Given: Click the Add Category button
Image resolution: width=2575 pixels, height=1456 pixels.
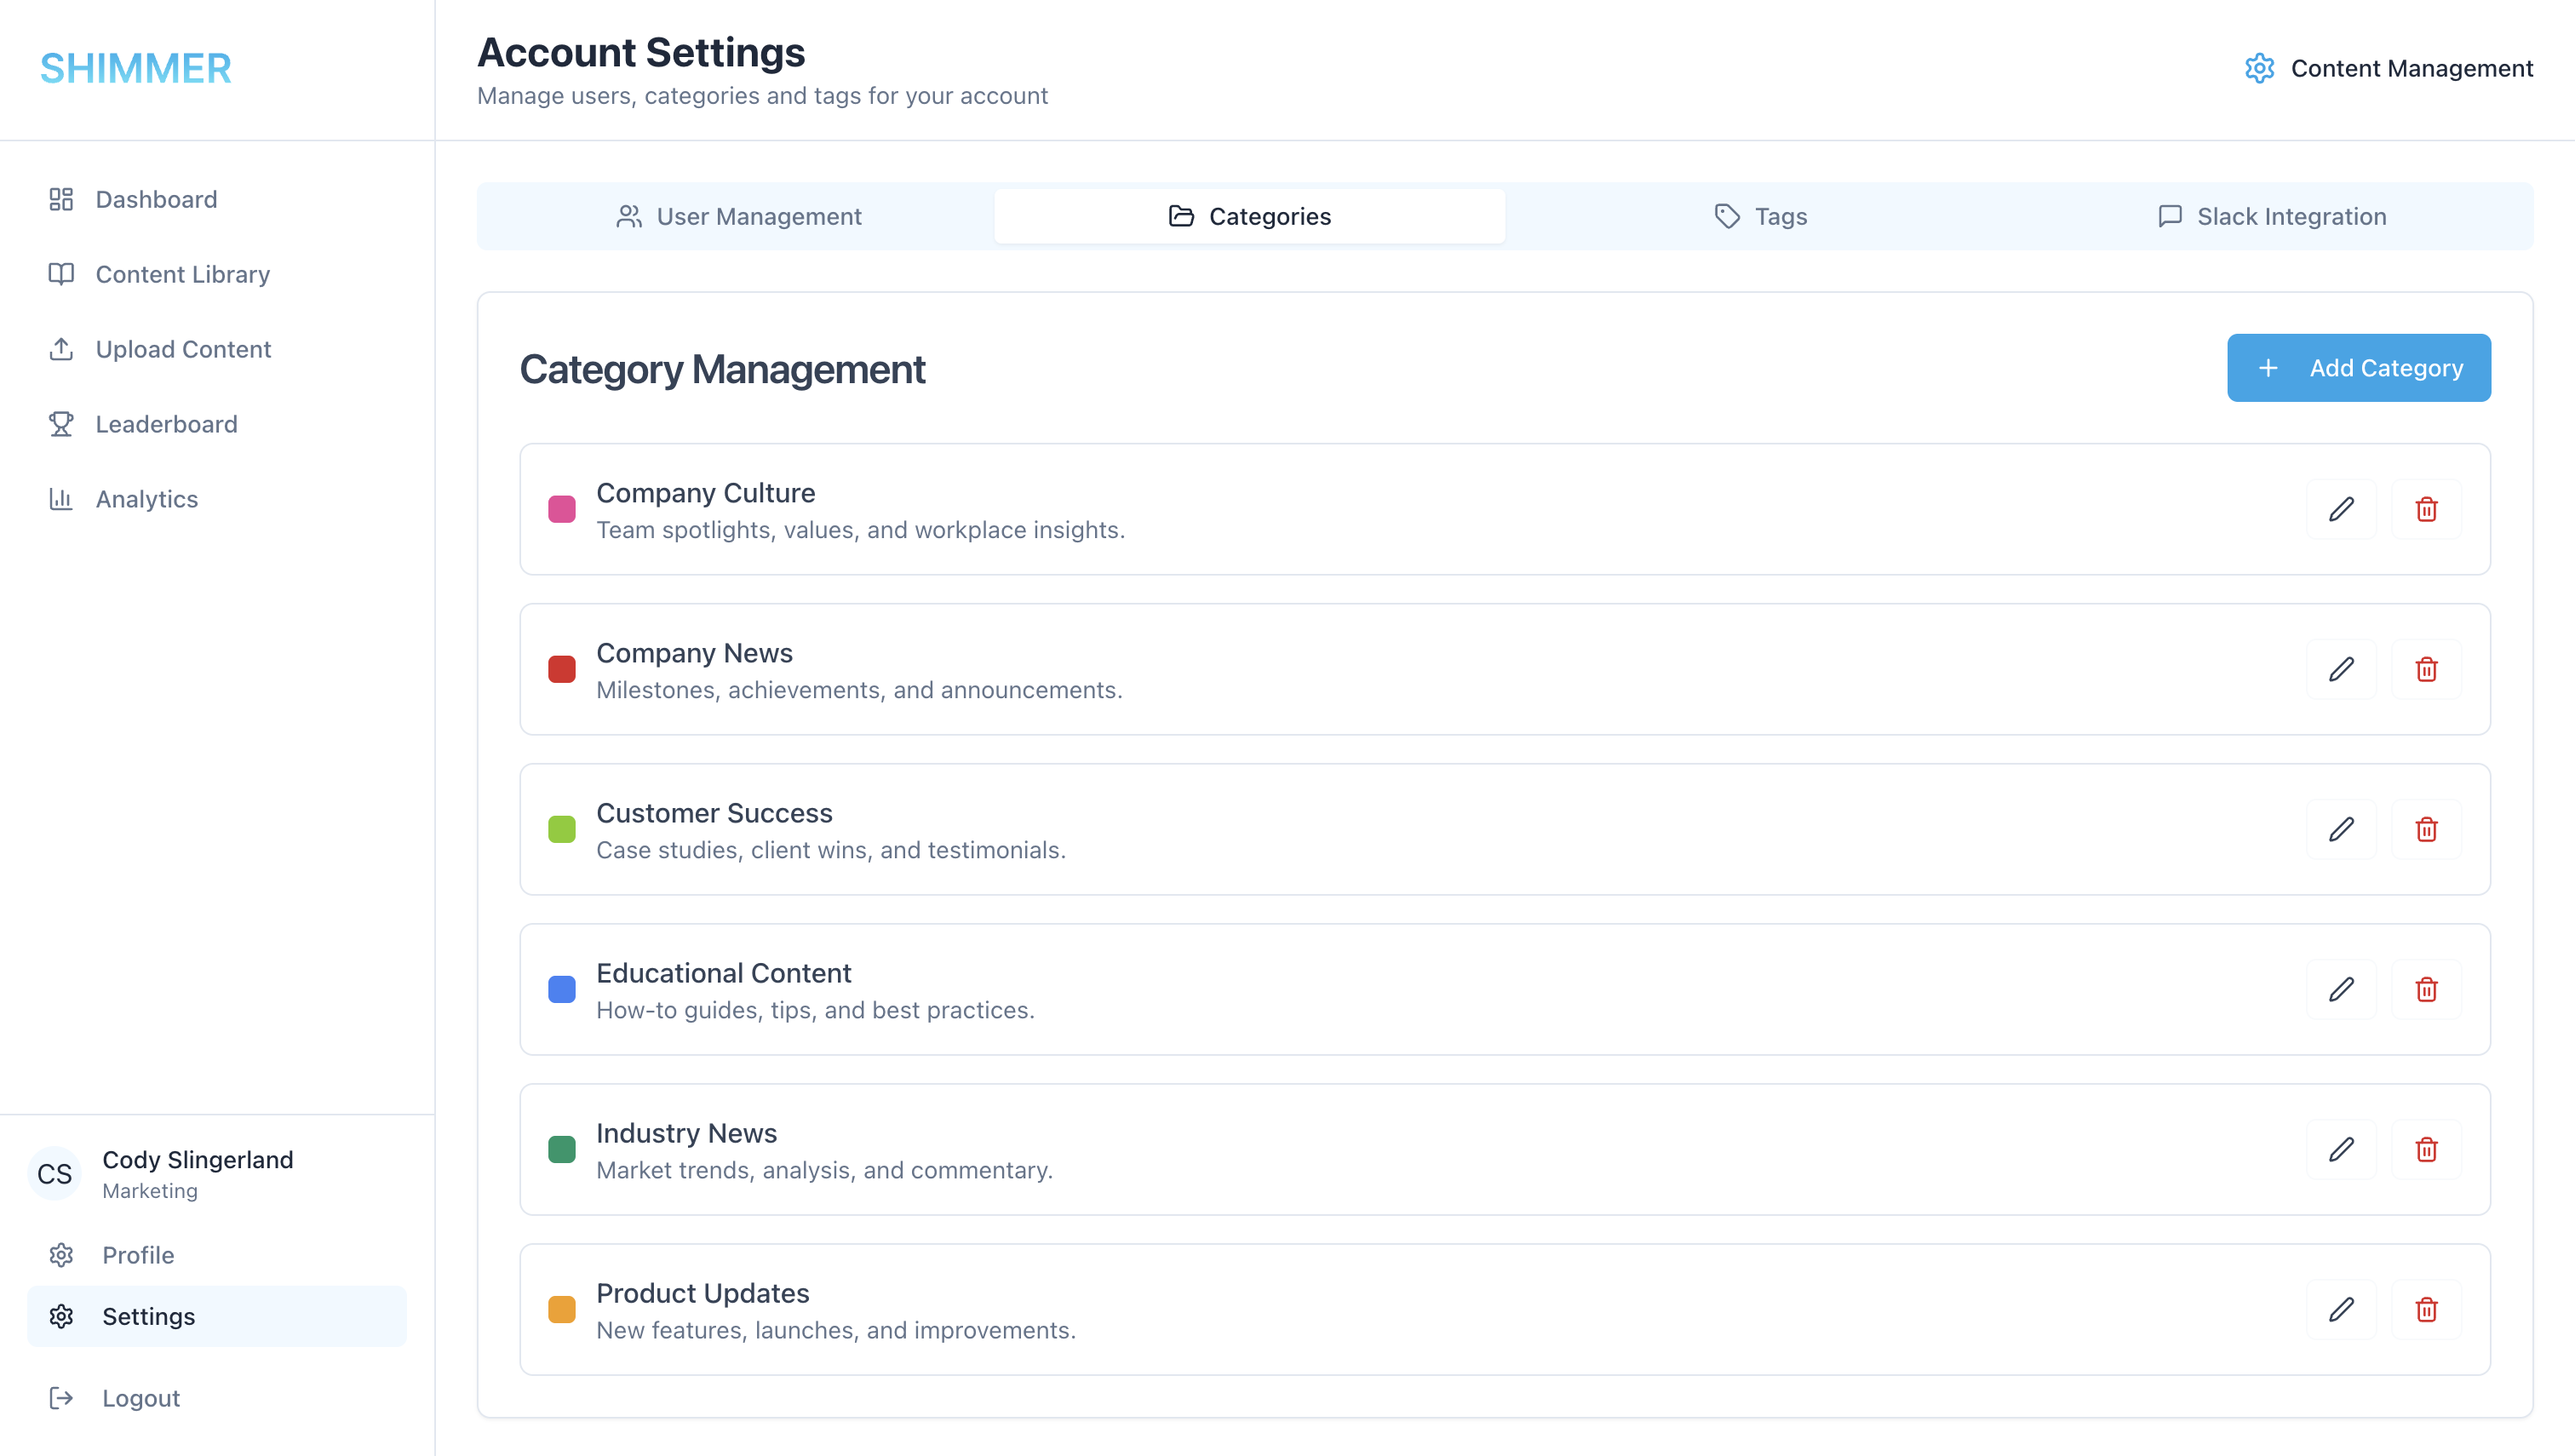Looking at the screenshot, I should 2359,367.
